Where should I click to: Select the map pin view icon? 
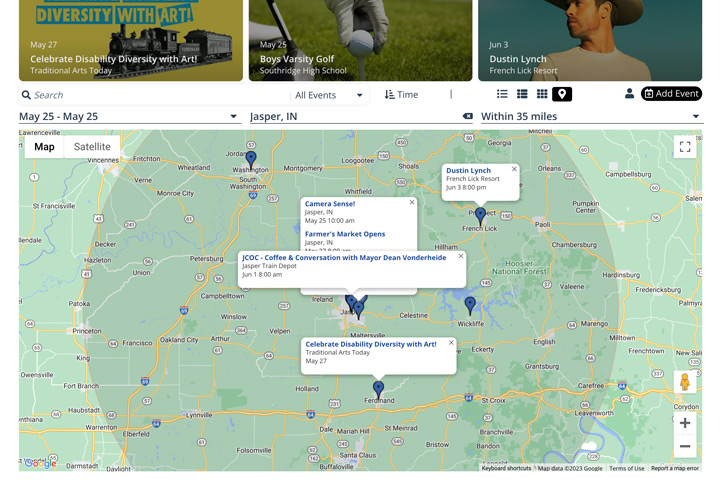562,94
